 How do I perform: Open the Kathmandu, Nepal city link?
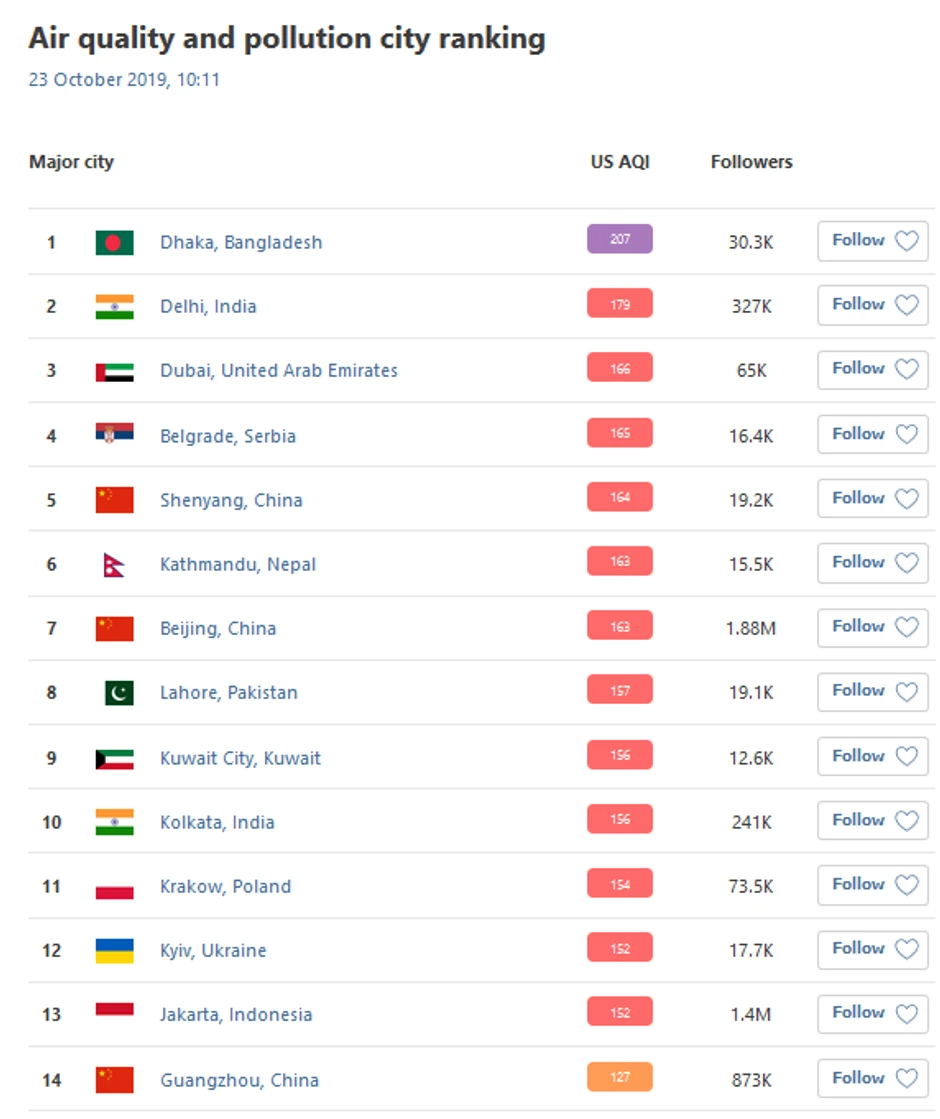click(x=238, y=564)
